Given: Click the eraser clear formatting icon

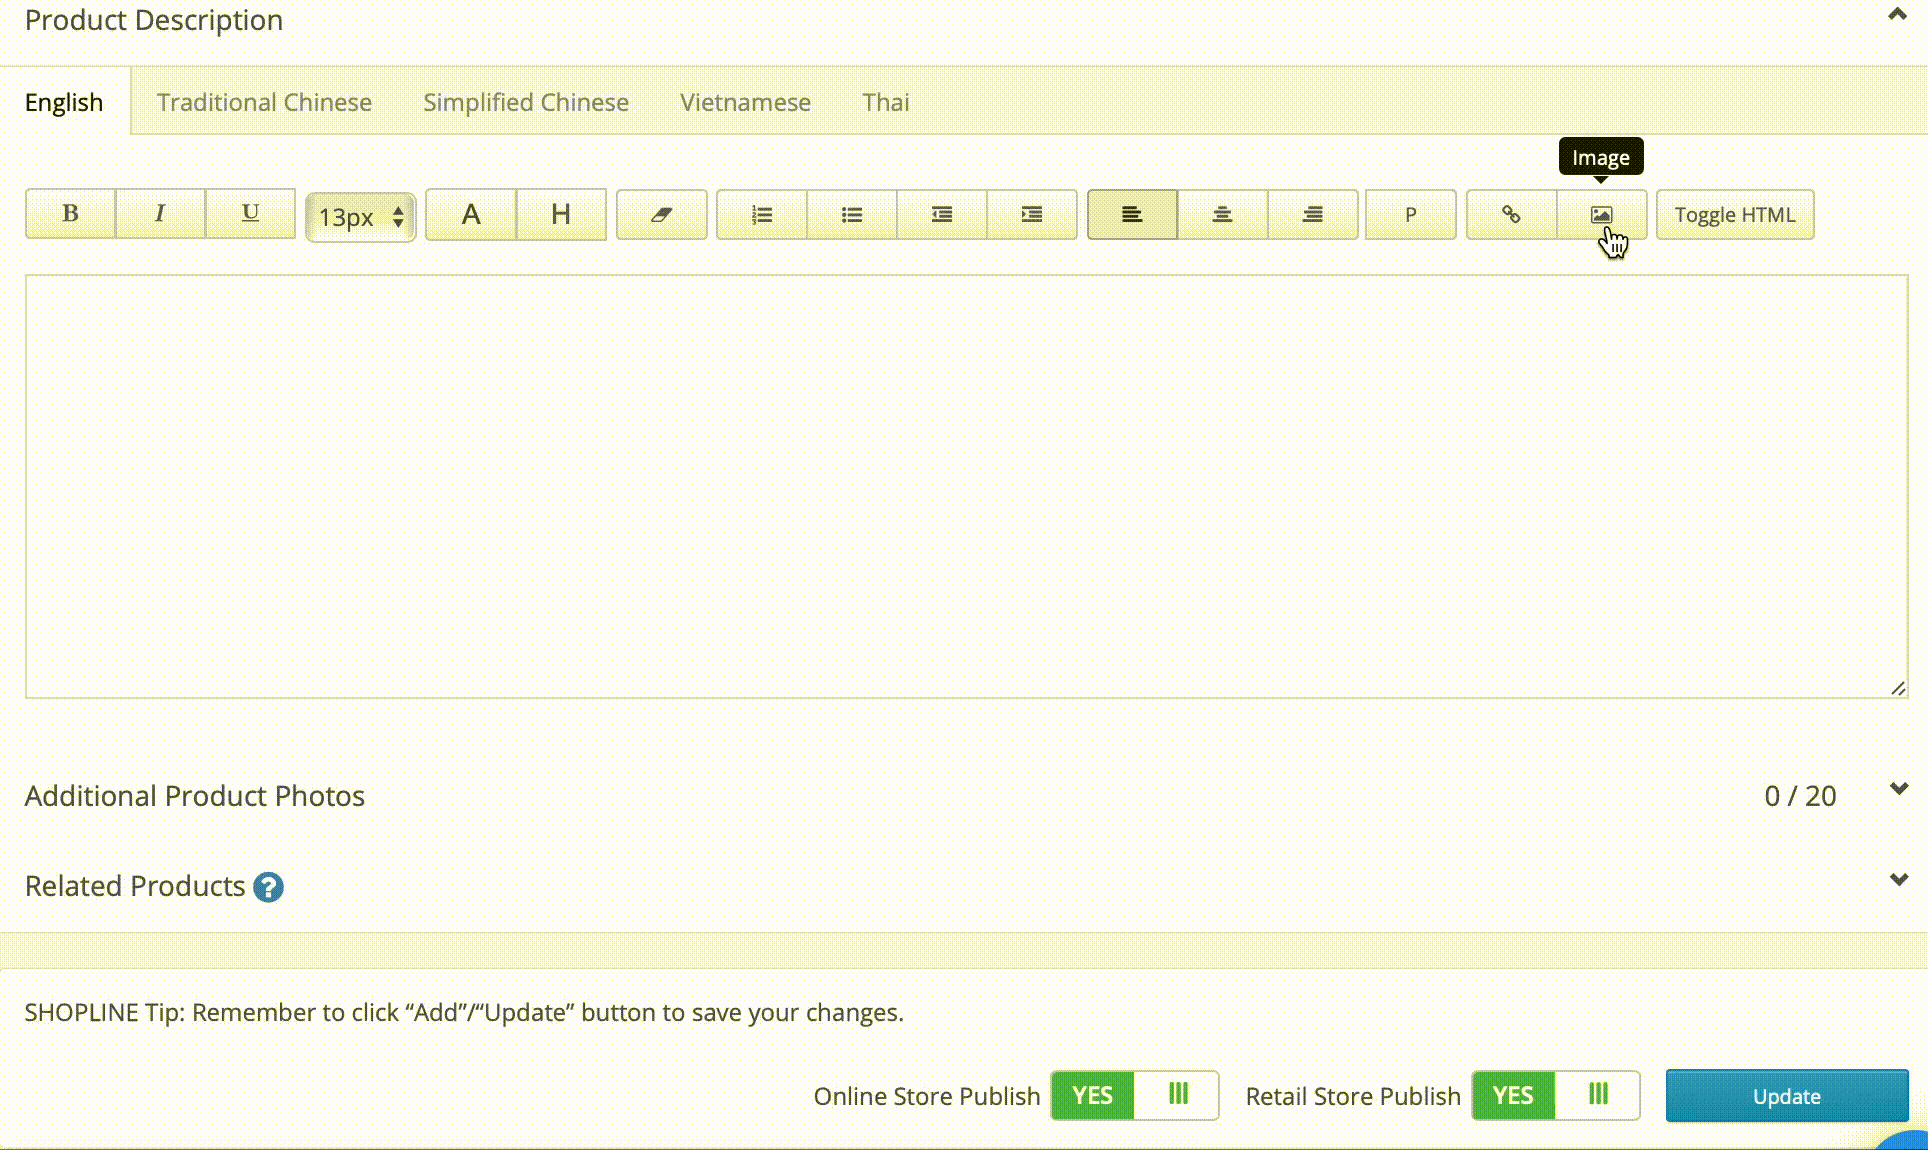Looking at the screenshot, I should click(x=662, y=215).
